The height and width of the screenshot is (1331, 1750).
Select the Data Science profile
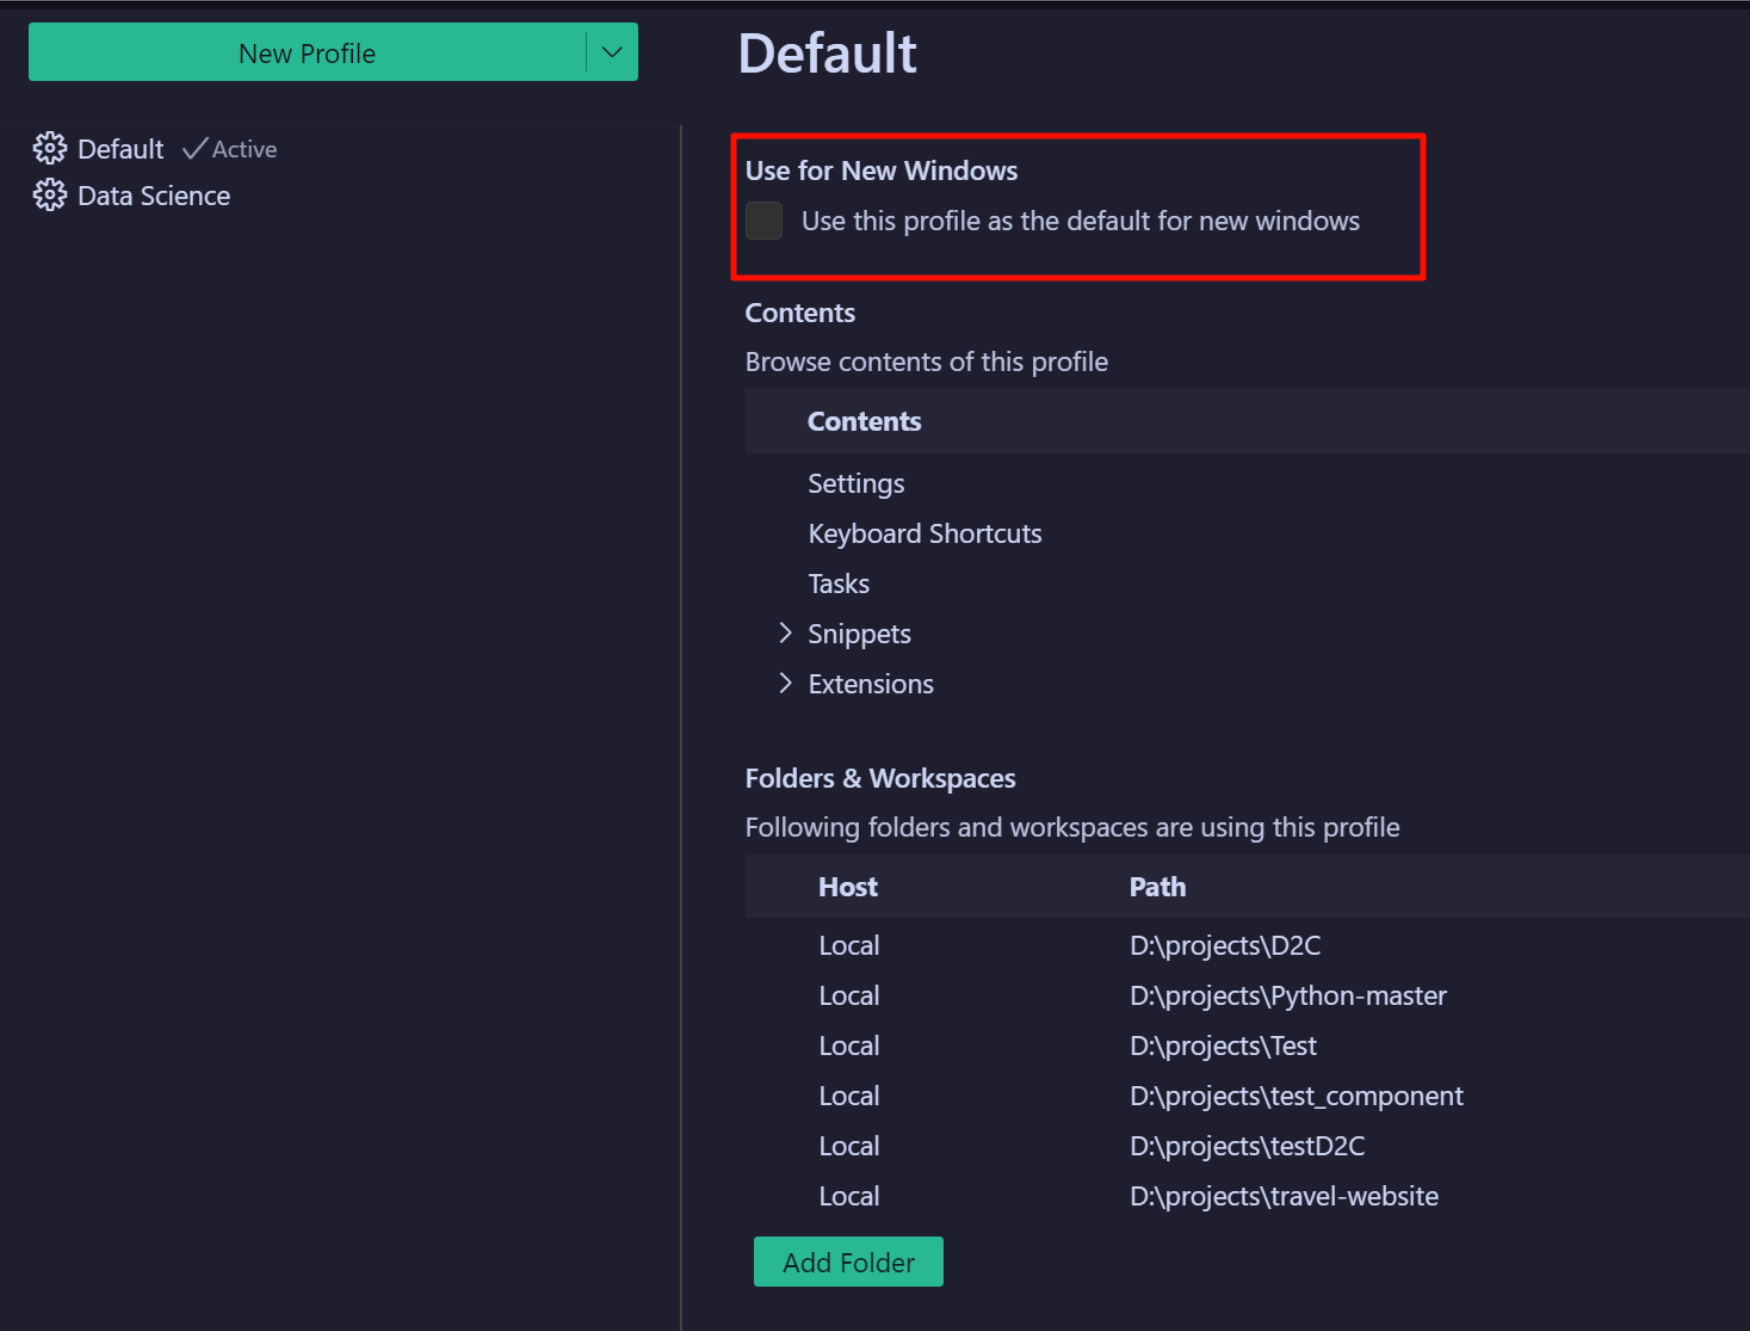pyautogui.click(x=153, y=195)
